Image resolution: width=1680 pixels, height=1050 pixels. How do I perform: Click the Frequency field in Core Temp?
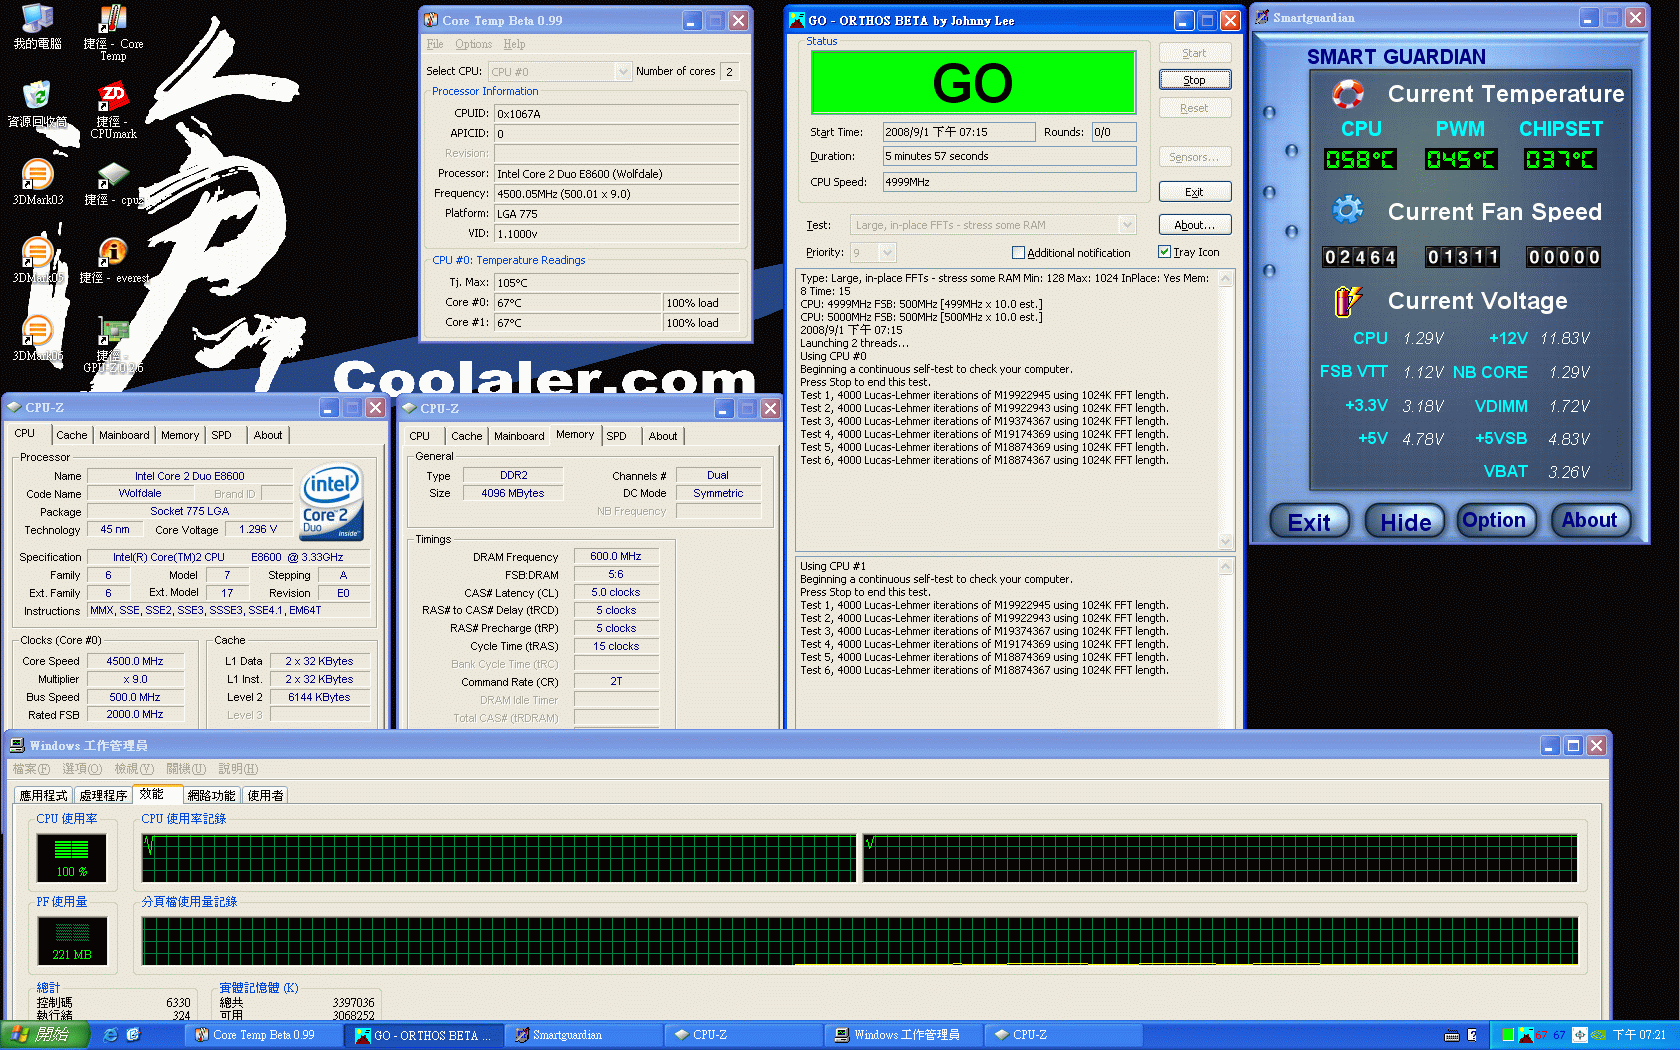tap(617, 194)
